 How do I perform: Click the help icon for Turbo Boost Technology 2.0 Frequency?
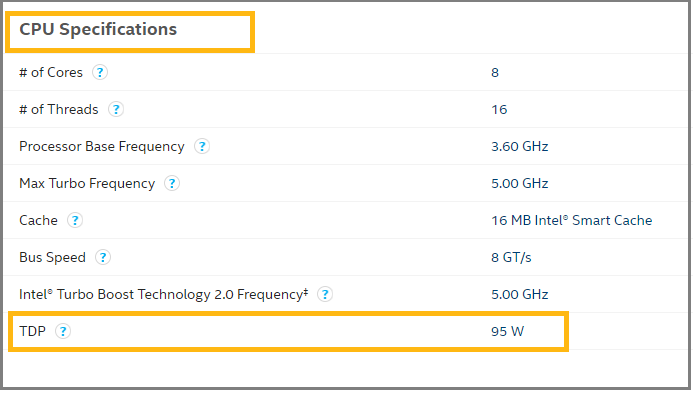325,295
